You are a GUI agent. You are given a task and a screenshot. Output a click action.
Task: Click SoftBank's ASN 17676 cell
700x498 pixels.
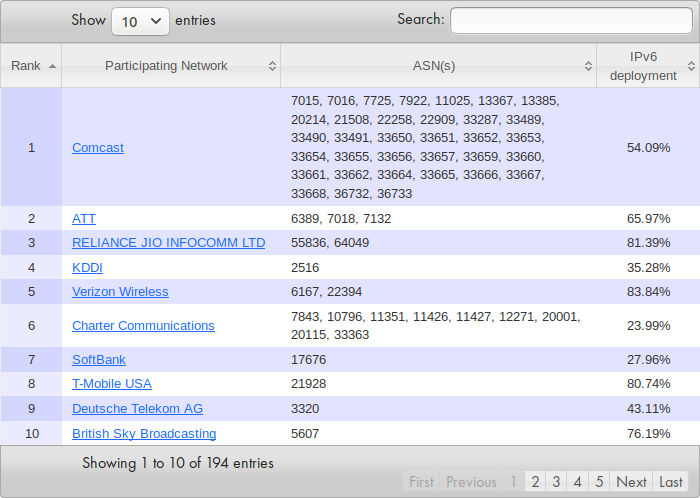(438, 360)
